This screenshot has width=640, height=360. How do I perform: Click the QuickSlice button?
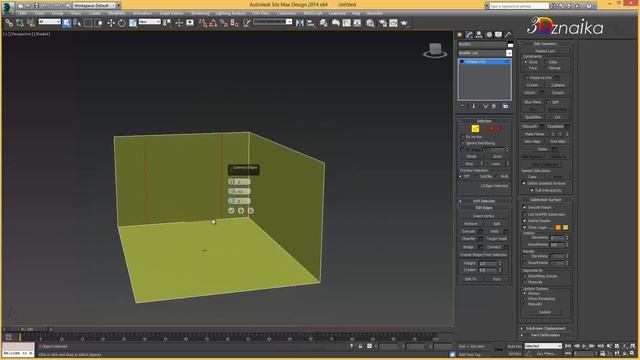pyautogui.click(x=533, y=117)
